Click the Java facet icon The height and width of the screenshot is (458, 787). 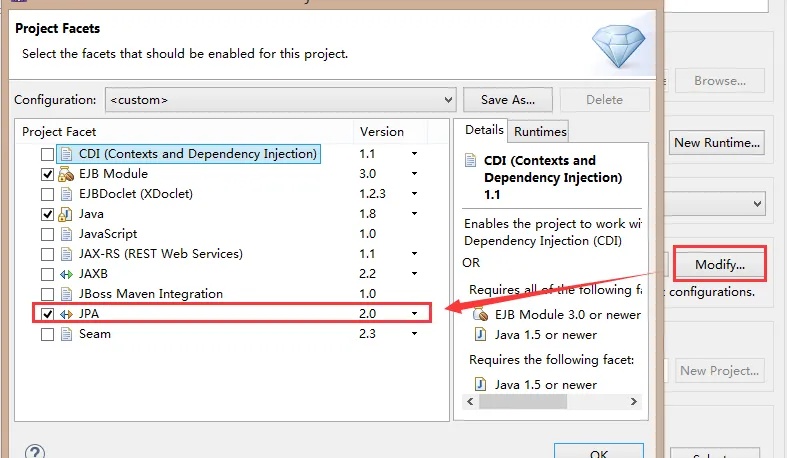[x=65, y=214]
